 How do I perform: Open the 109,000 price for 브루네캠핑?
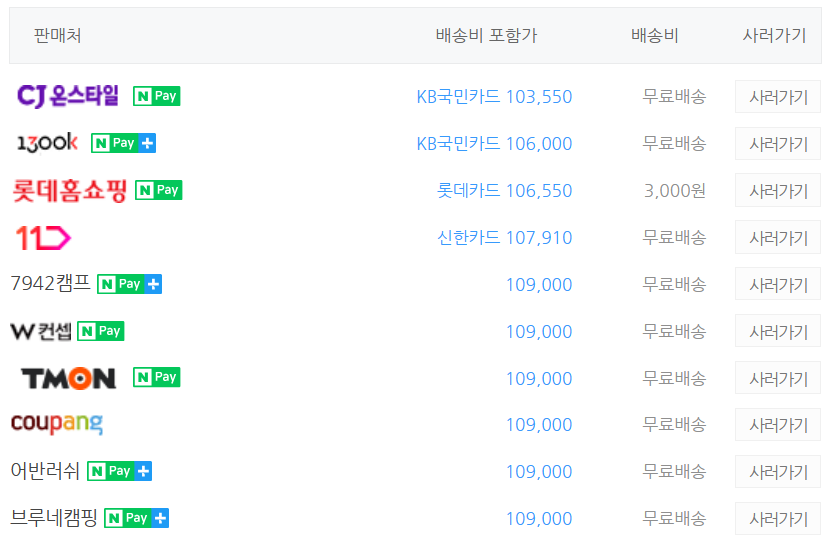click(539, 519)
